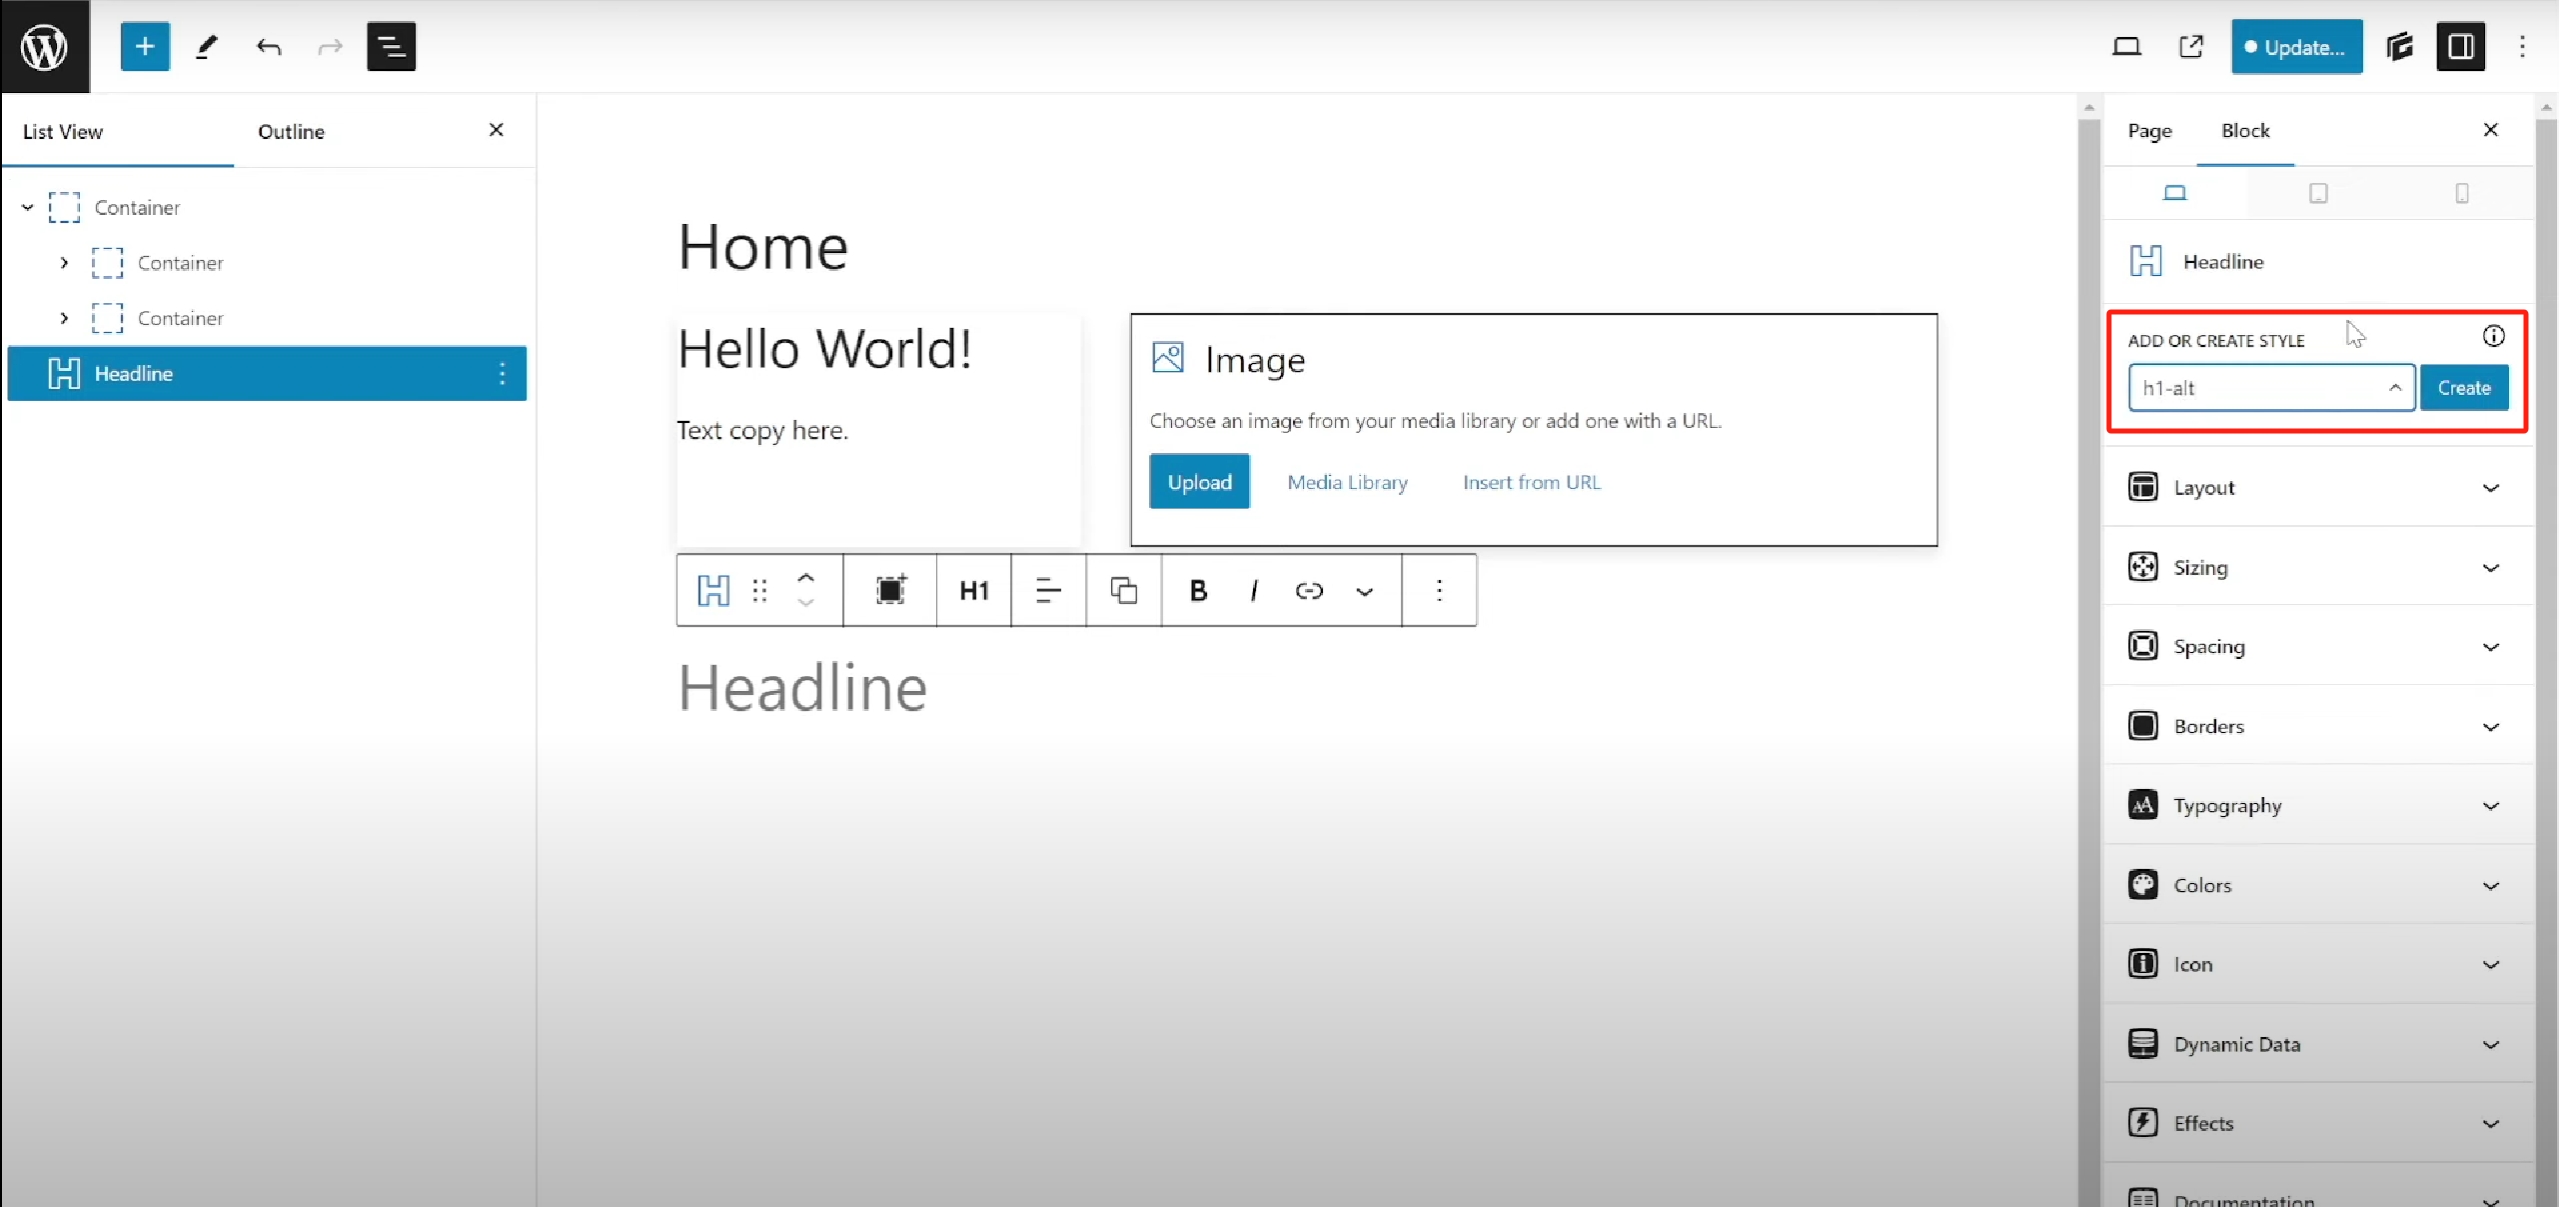Collapse the top-level Container tree item
The width and height of the screenshot is (2559, 1207).
click(28, 208)
